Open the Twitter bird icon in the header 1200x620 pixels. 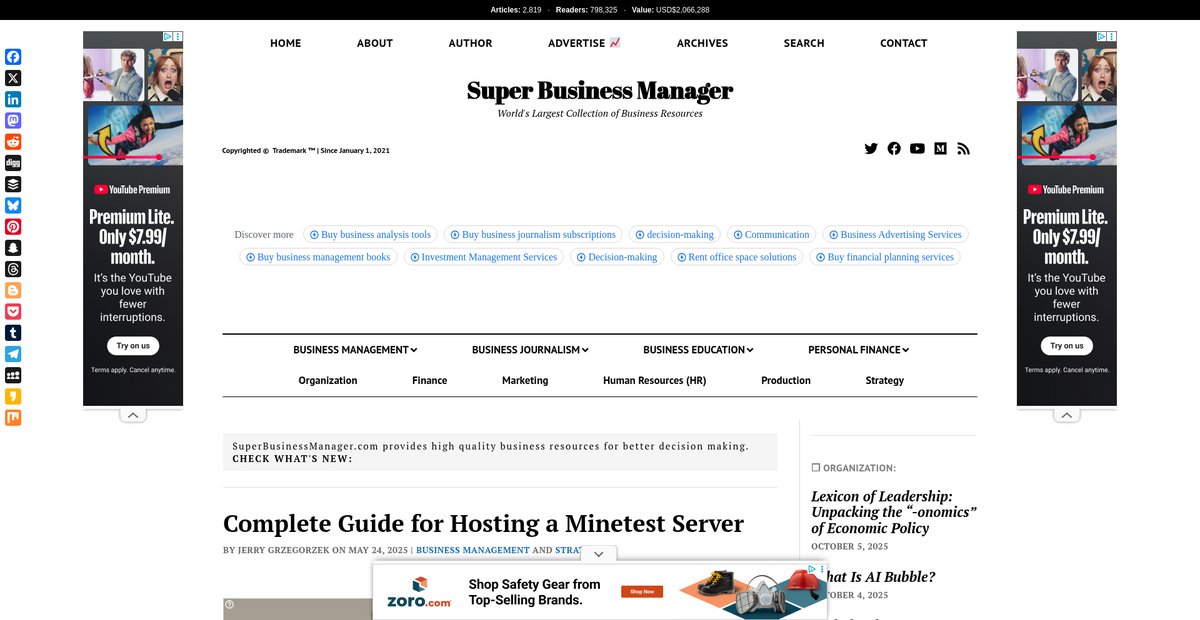[x=871, y=148]
